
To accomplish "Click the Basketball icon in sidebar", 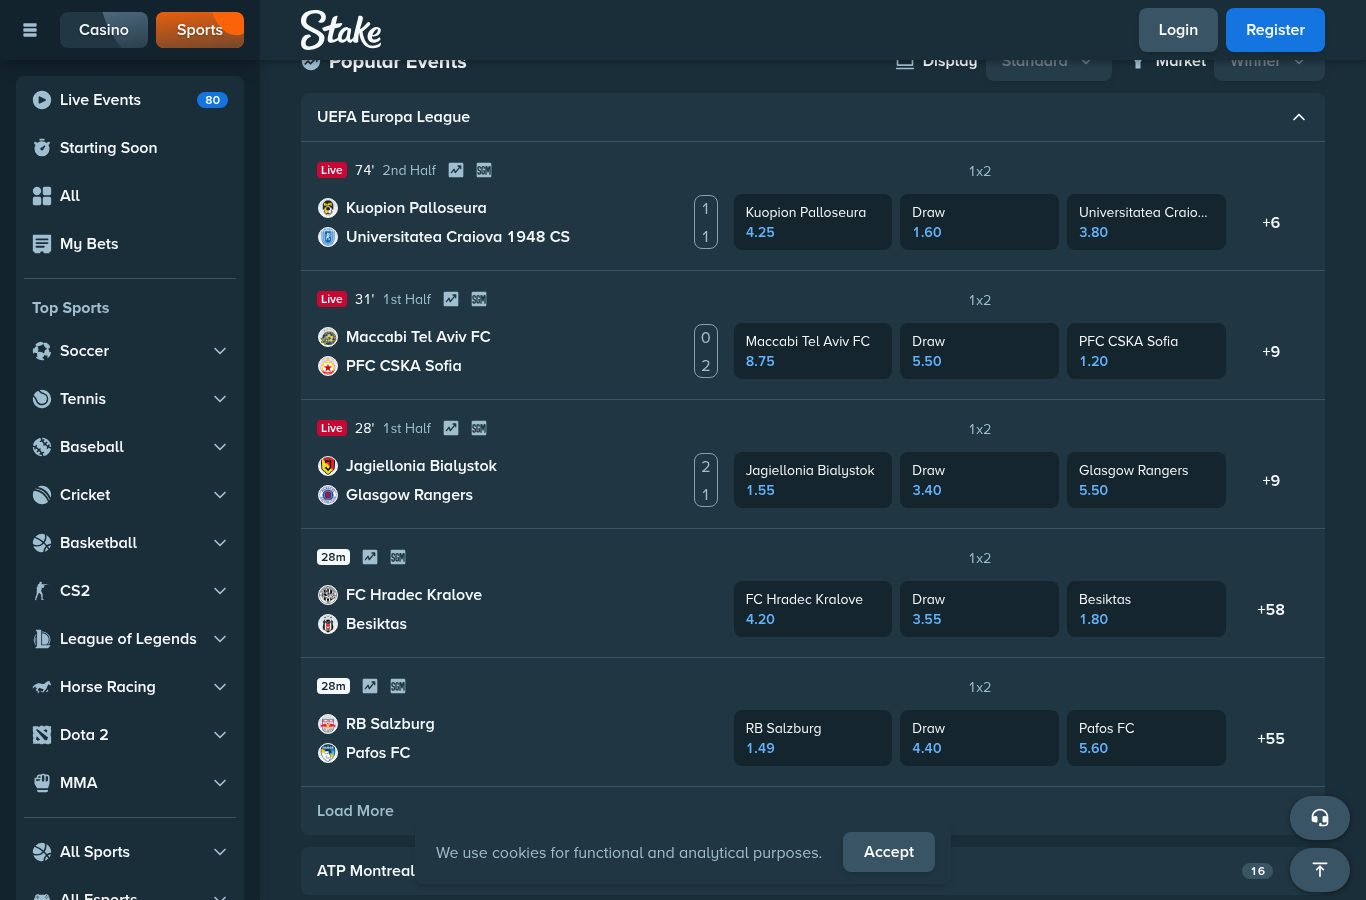I will 42,543.
